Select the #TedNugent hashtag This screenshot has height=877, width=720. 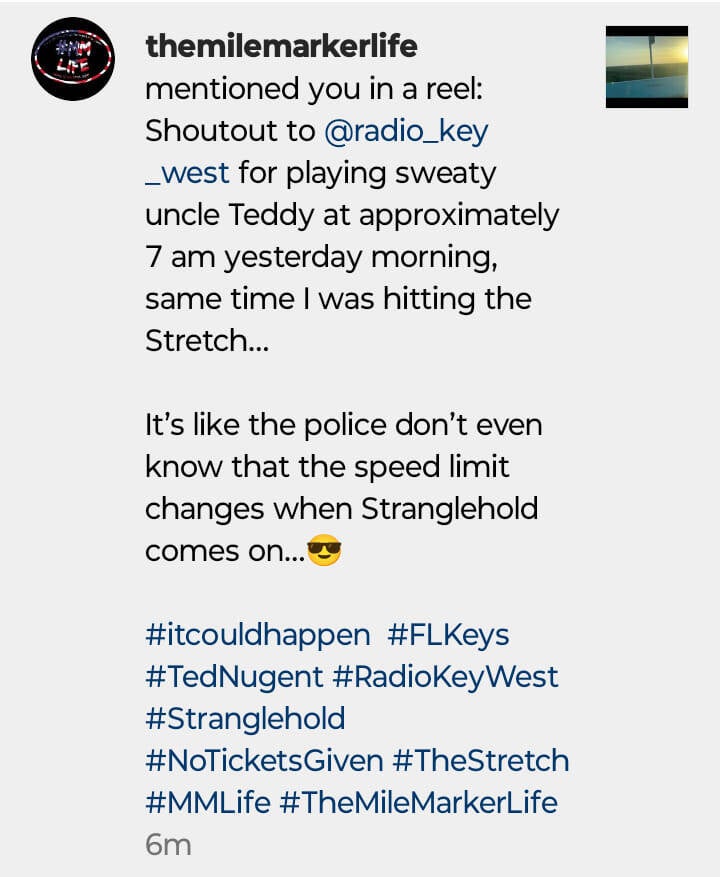click(234, 676)
